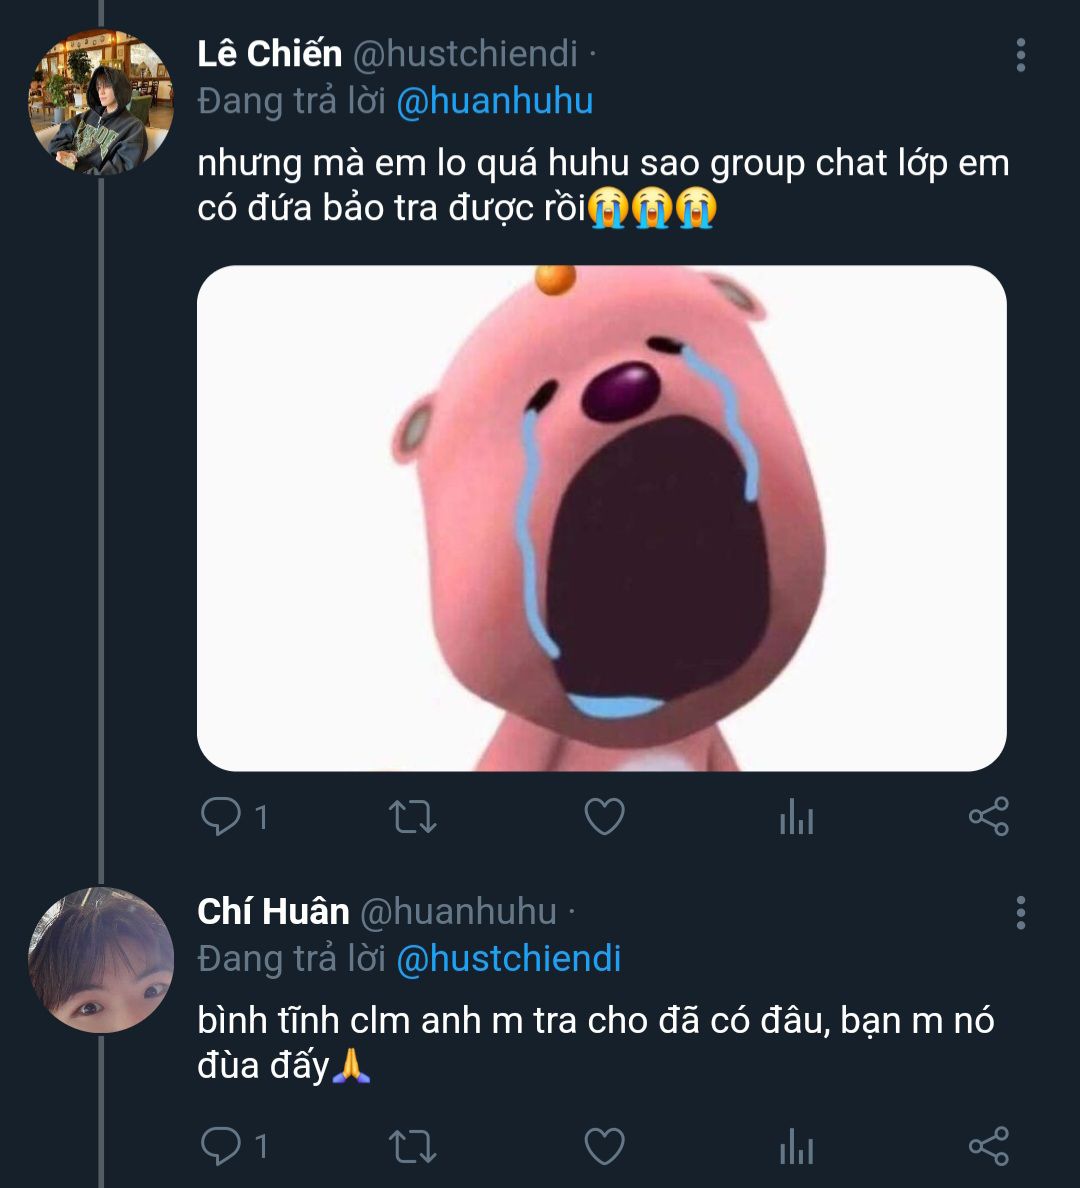
Task: Open more options for Lê Chiến's tweet
Action: point(1020,55)
